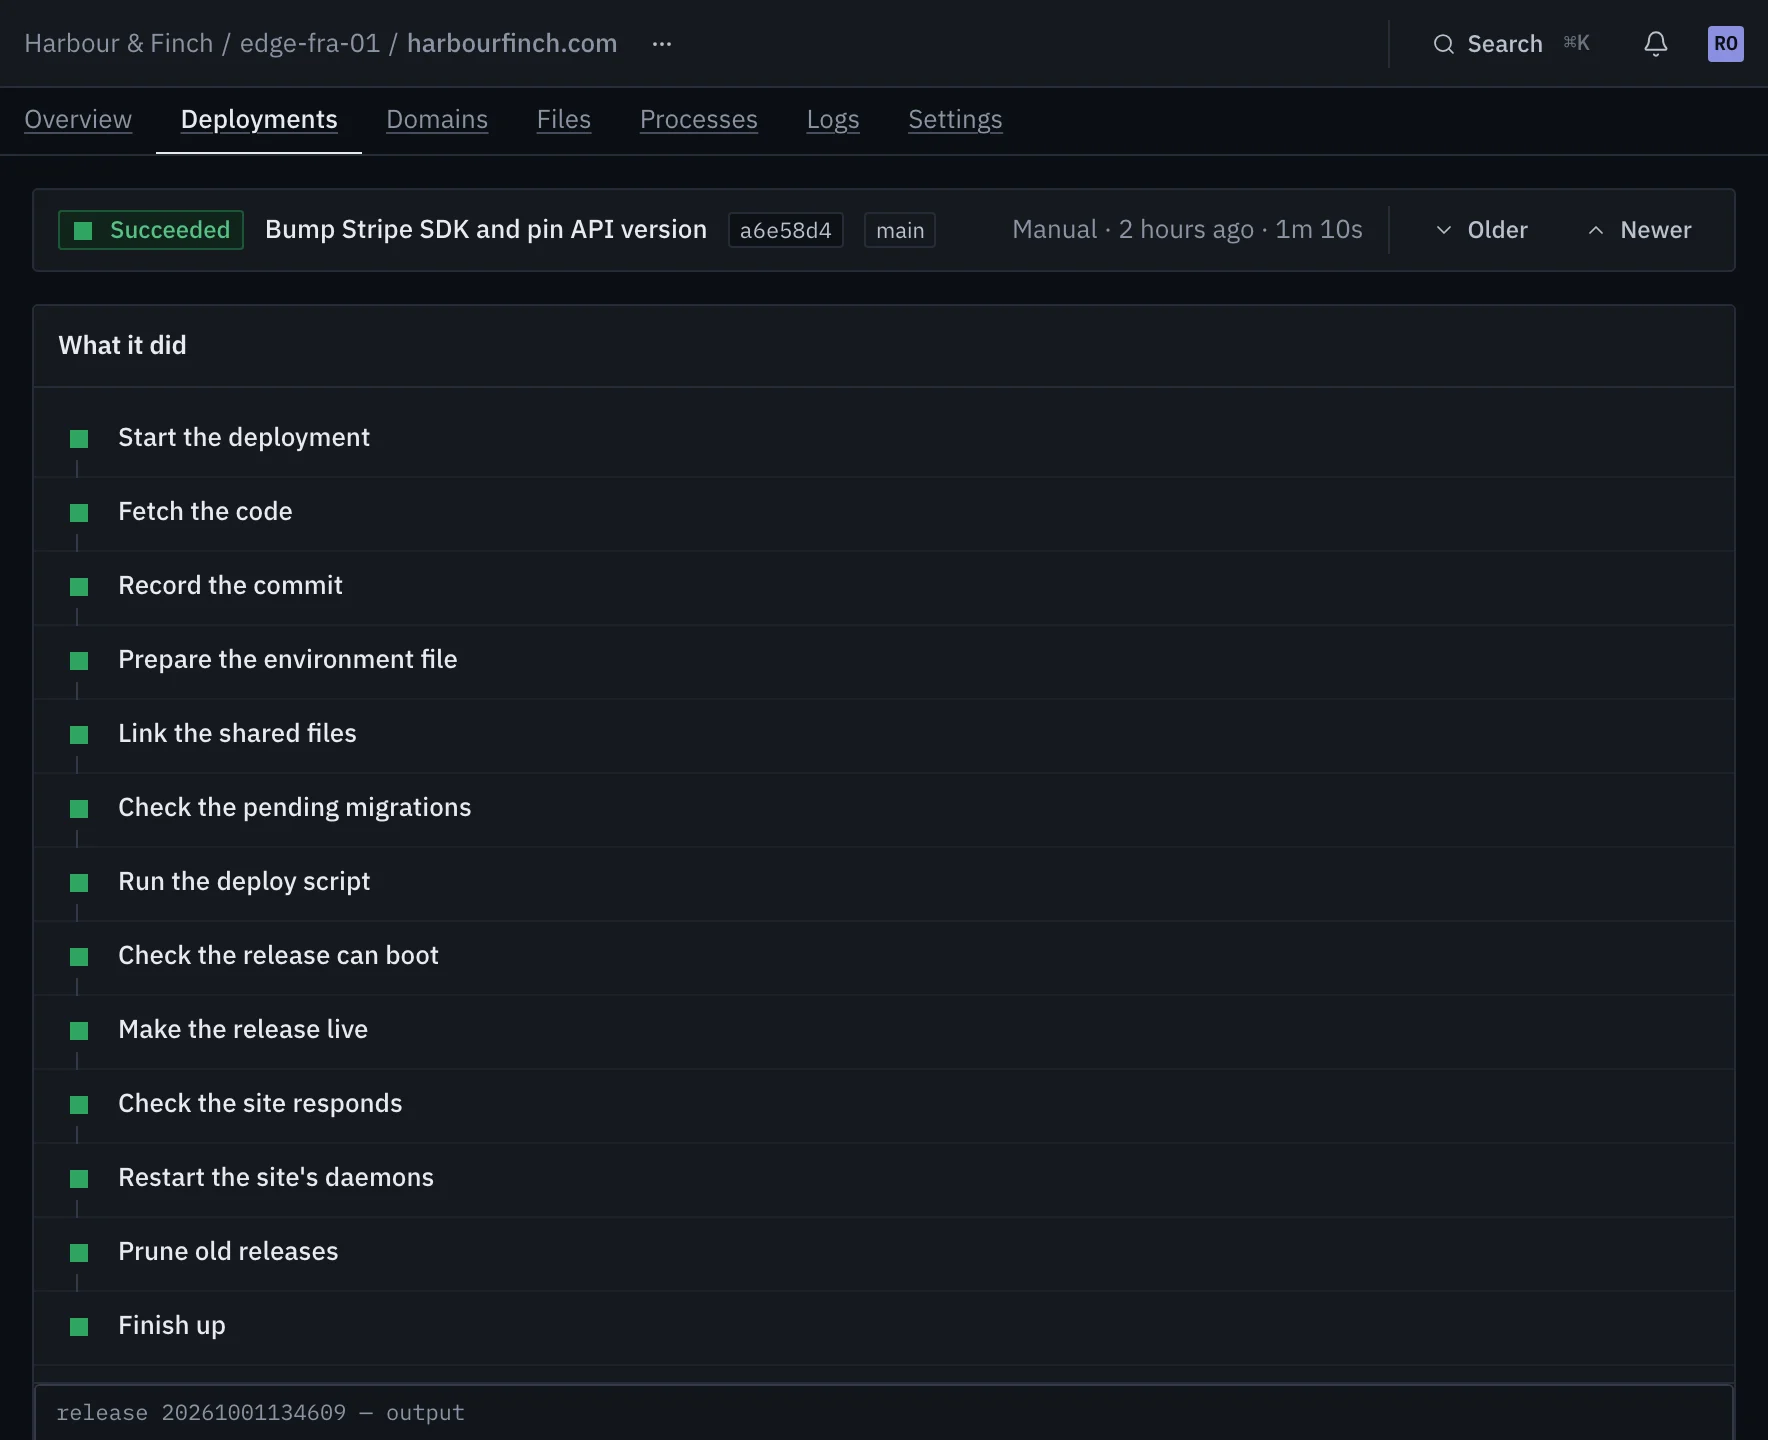
Task: Click status square for Check the site responds
Action: (x=79, y=1105)
